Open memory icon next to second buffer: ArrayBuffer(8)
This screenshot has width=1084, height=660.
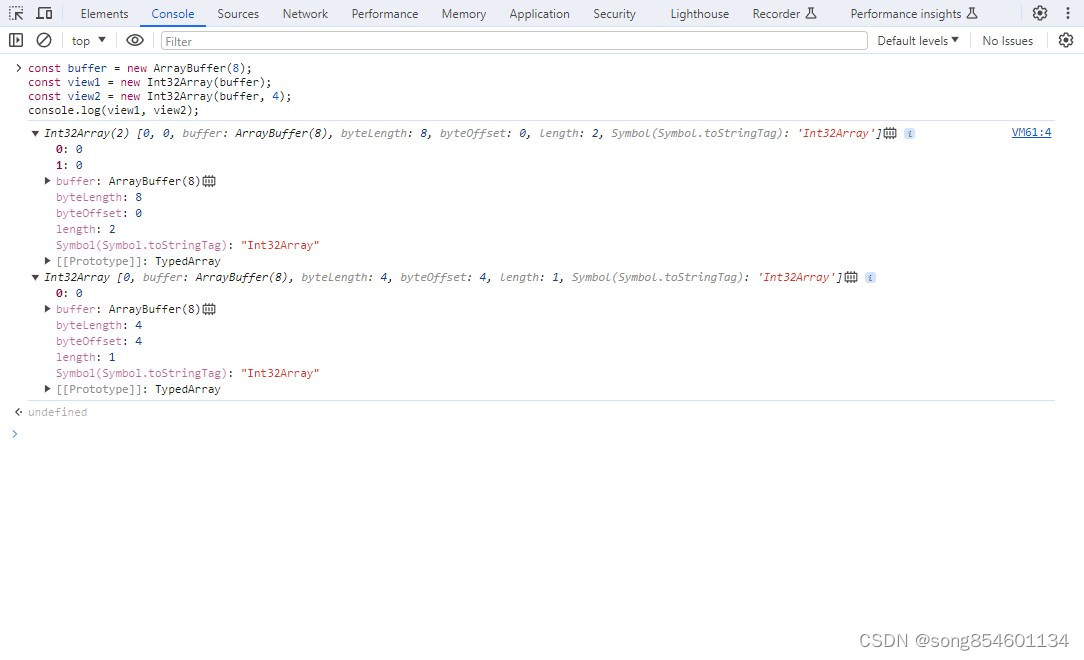pos(209,309)
